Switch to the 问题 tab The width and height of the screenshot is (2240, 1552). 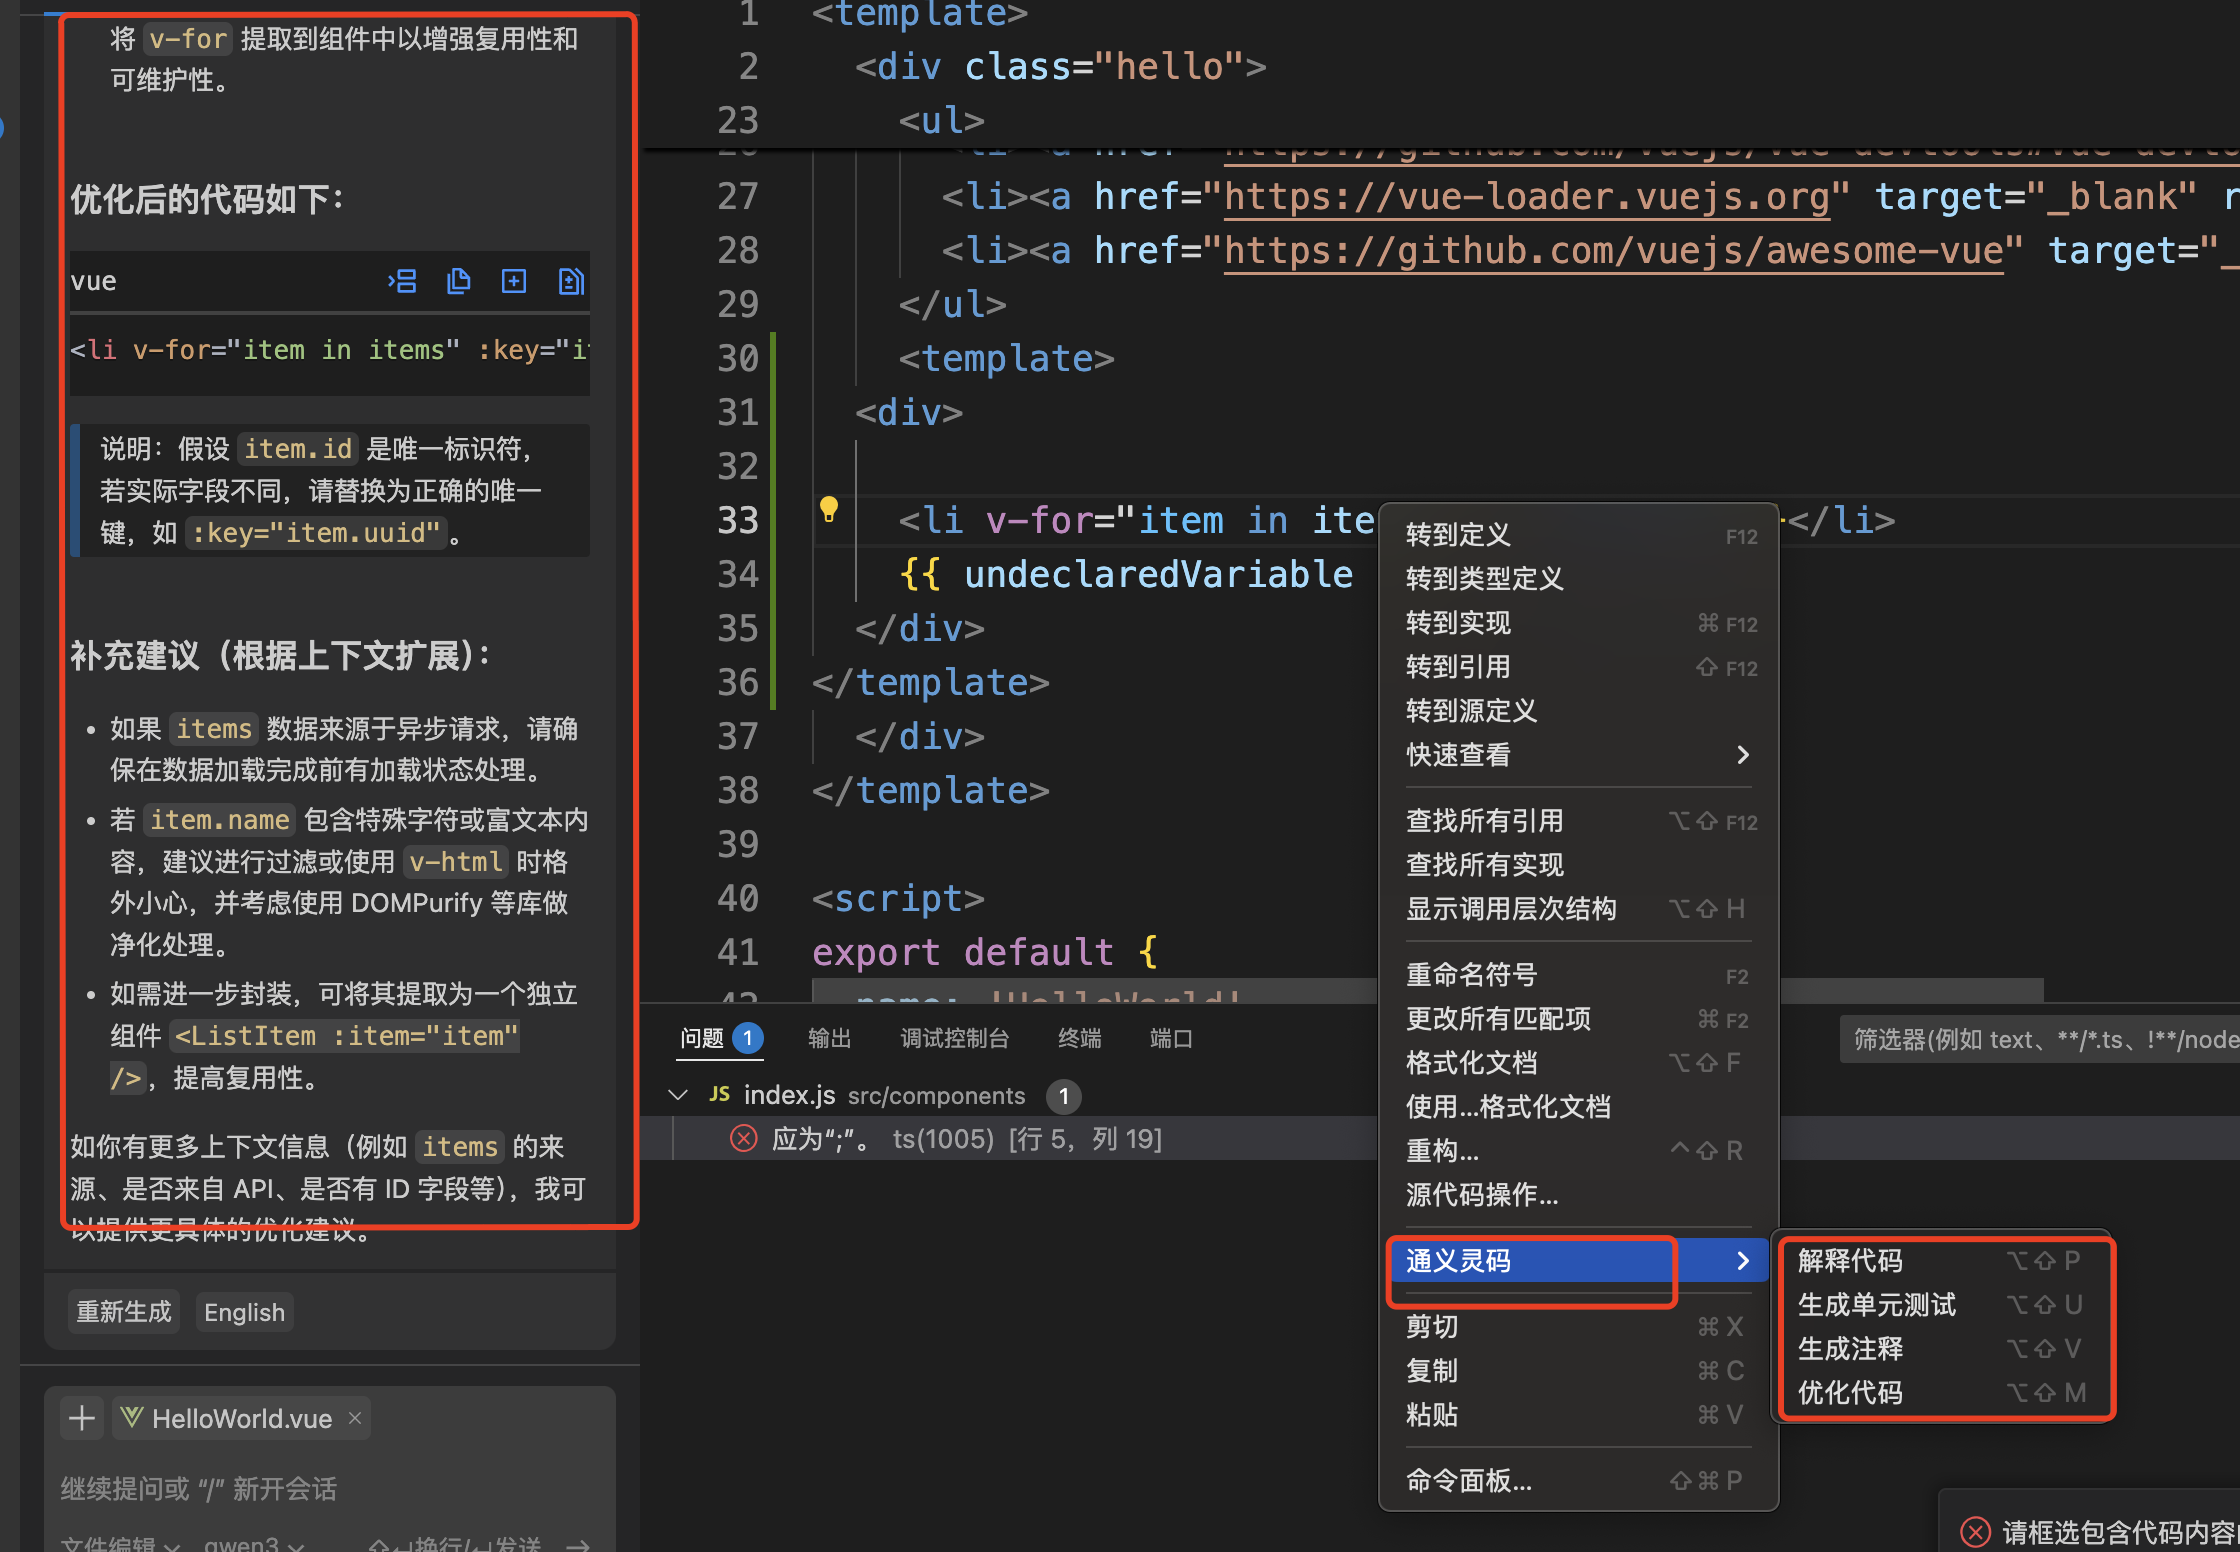coord(722,1038)
